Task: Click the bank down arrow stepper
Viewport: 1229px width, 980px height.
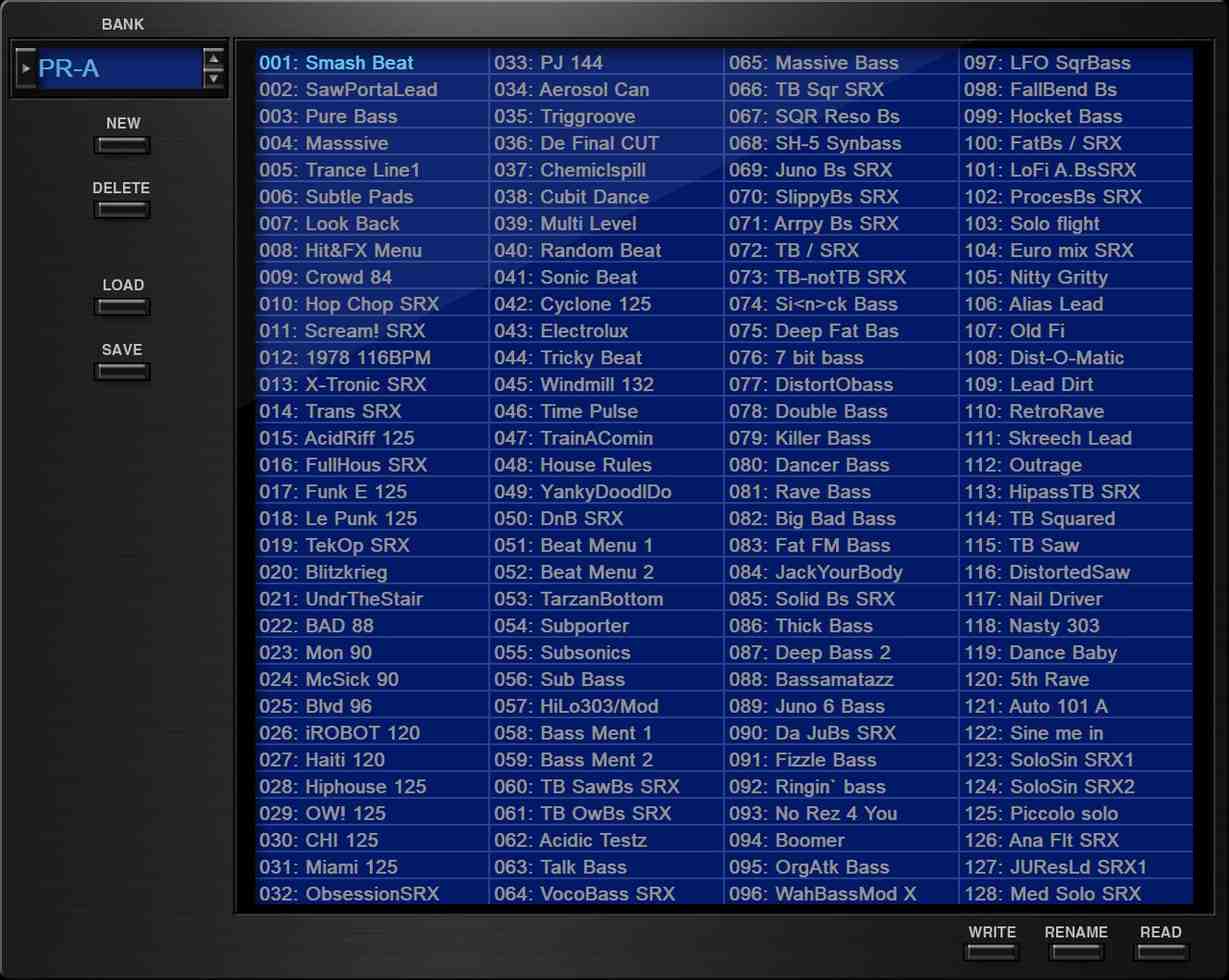Action: [213, 79]
